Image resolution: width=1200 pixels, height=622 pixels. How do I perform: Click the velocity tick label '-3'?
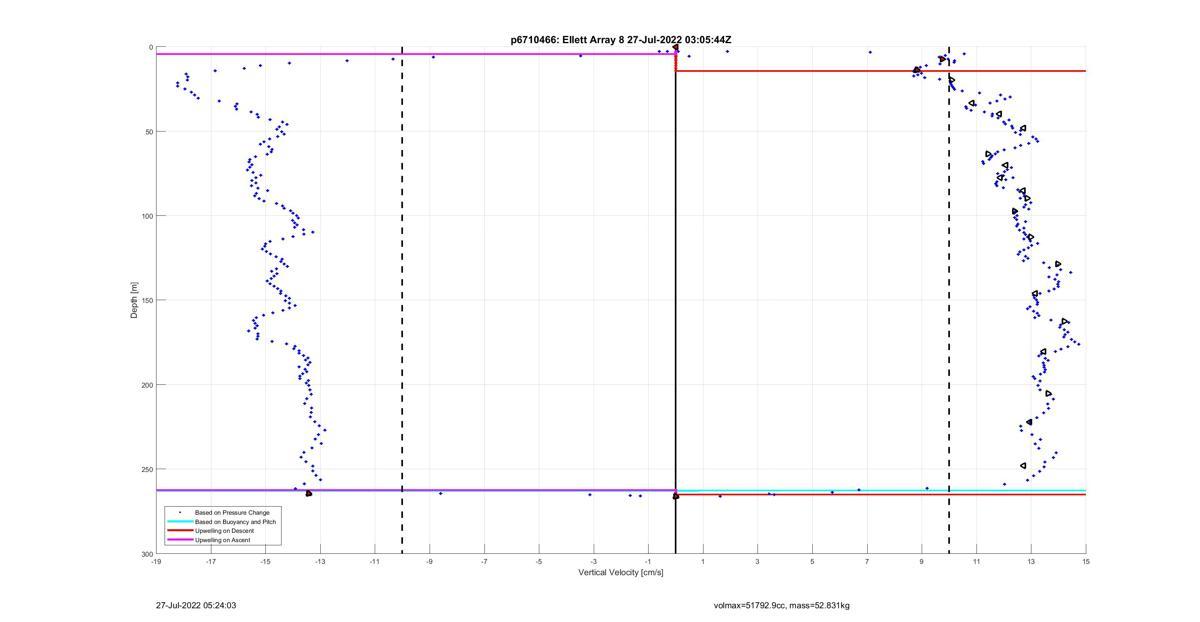pos(594,562)
